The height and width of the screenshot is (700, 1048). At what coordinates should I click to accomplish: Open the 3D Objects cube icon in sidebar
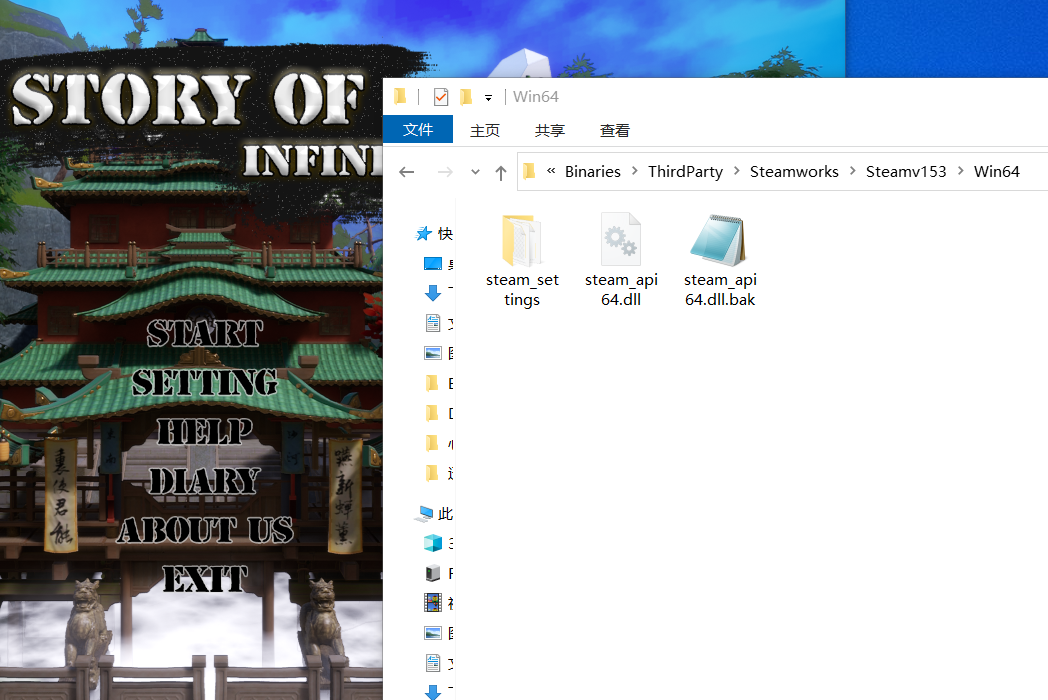(432, 543)
